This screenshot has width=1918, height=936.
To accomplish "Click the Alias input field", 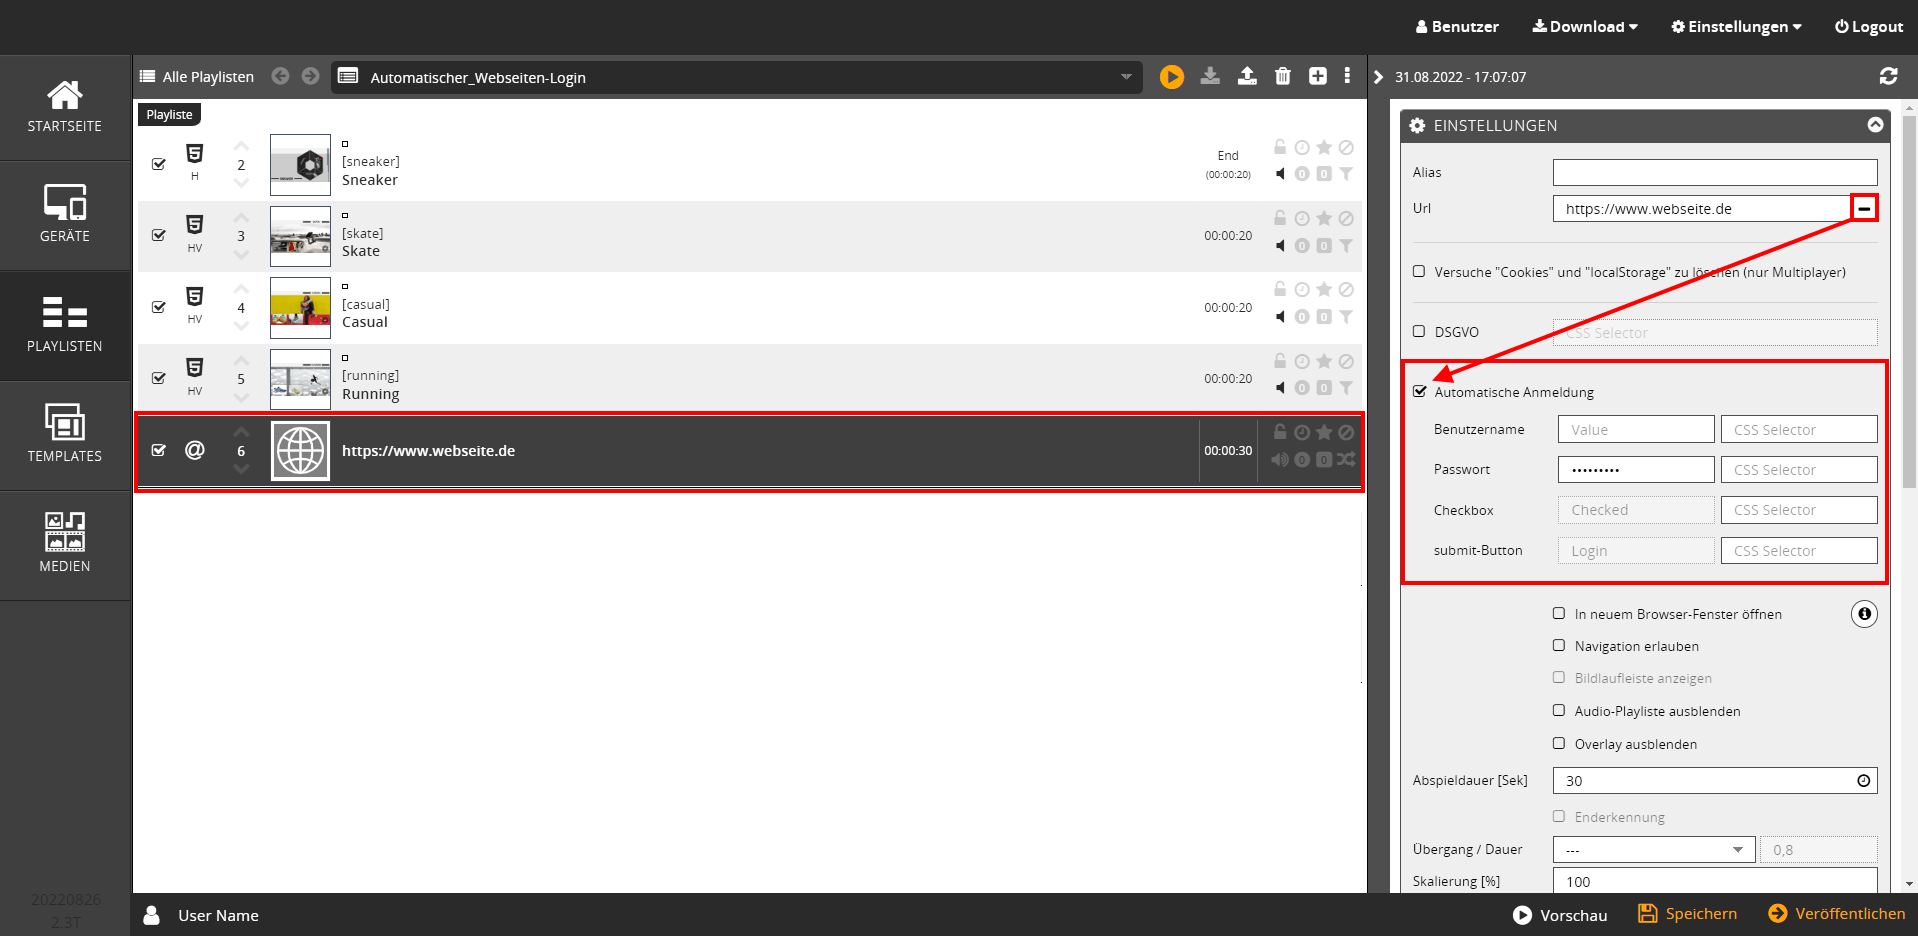I will pyautogui.click(x=1714, y=173).
